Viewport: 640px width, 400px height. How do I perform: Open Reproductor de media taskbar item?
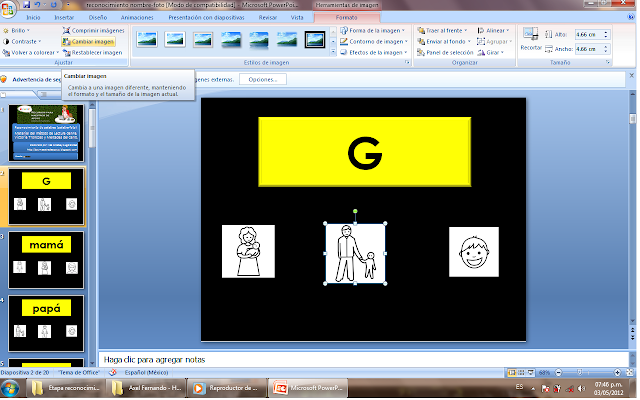(227, 388)
